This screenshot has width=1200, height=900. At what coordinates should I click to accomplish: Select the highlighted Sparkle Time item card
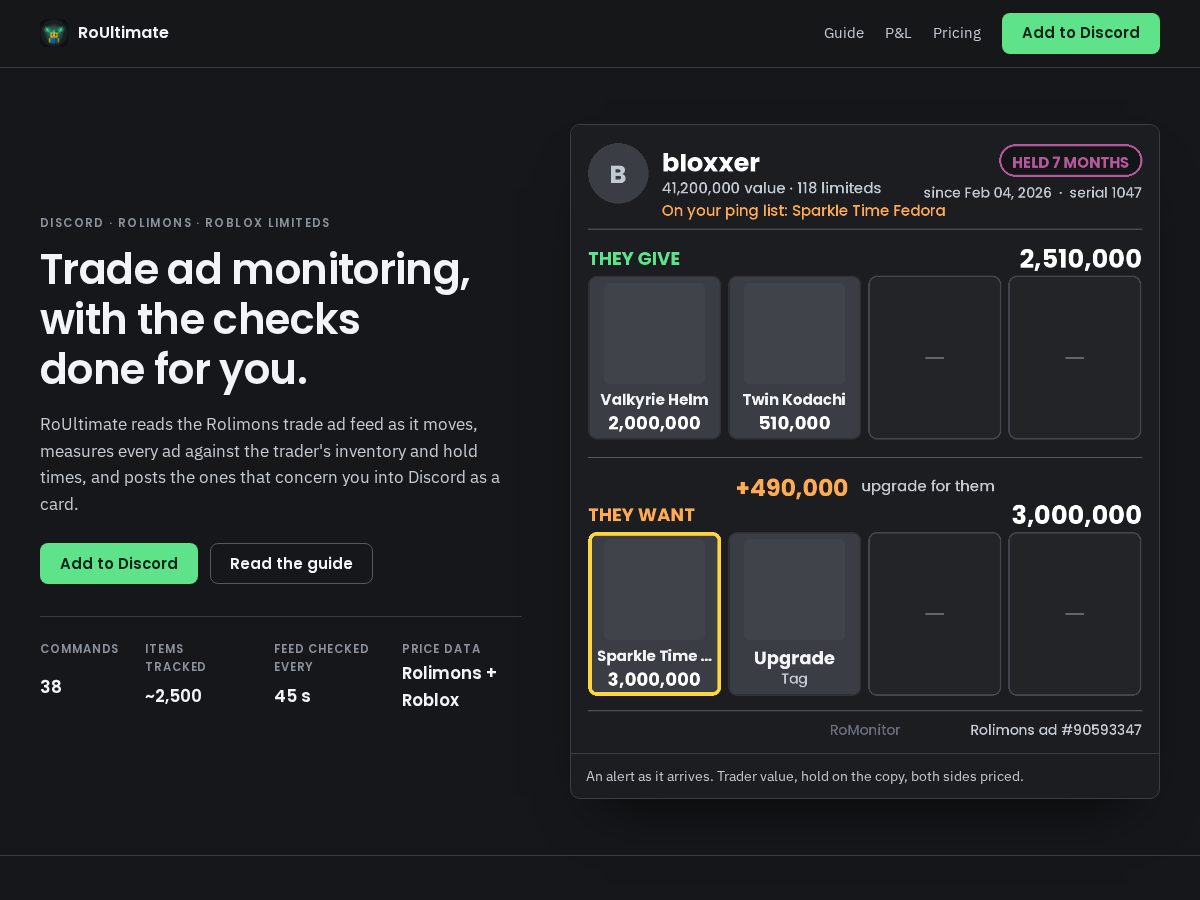click(x=654, y=614)
